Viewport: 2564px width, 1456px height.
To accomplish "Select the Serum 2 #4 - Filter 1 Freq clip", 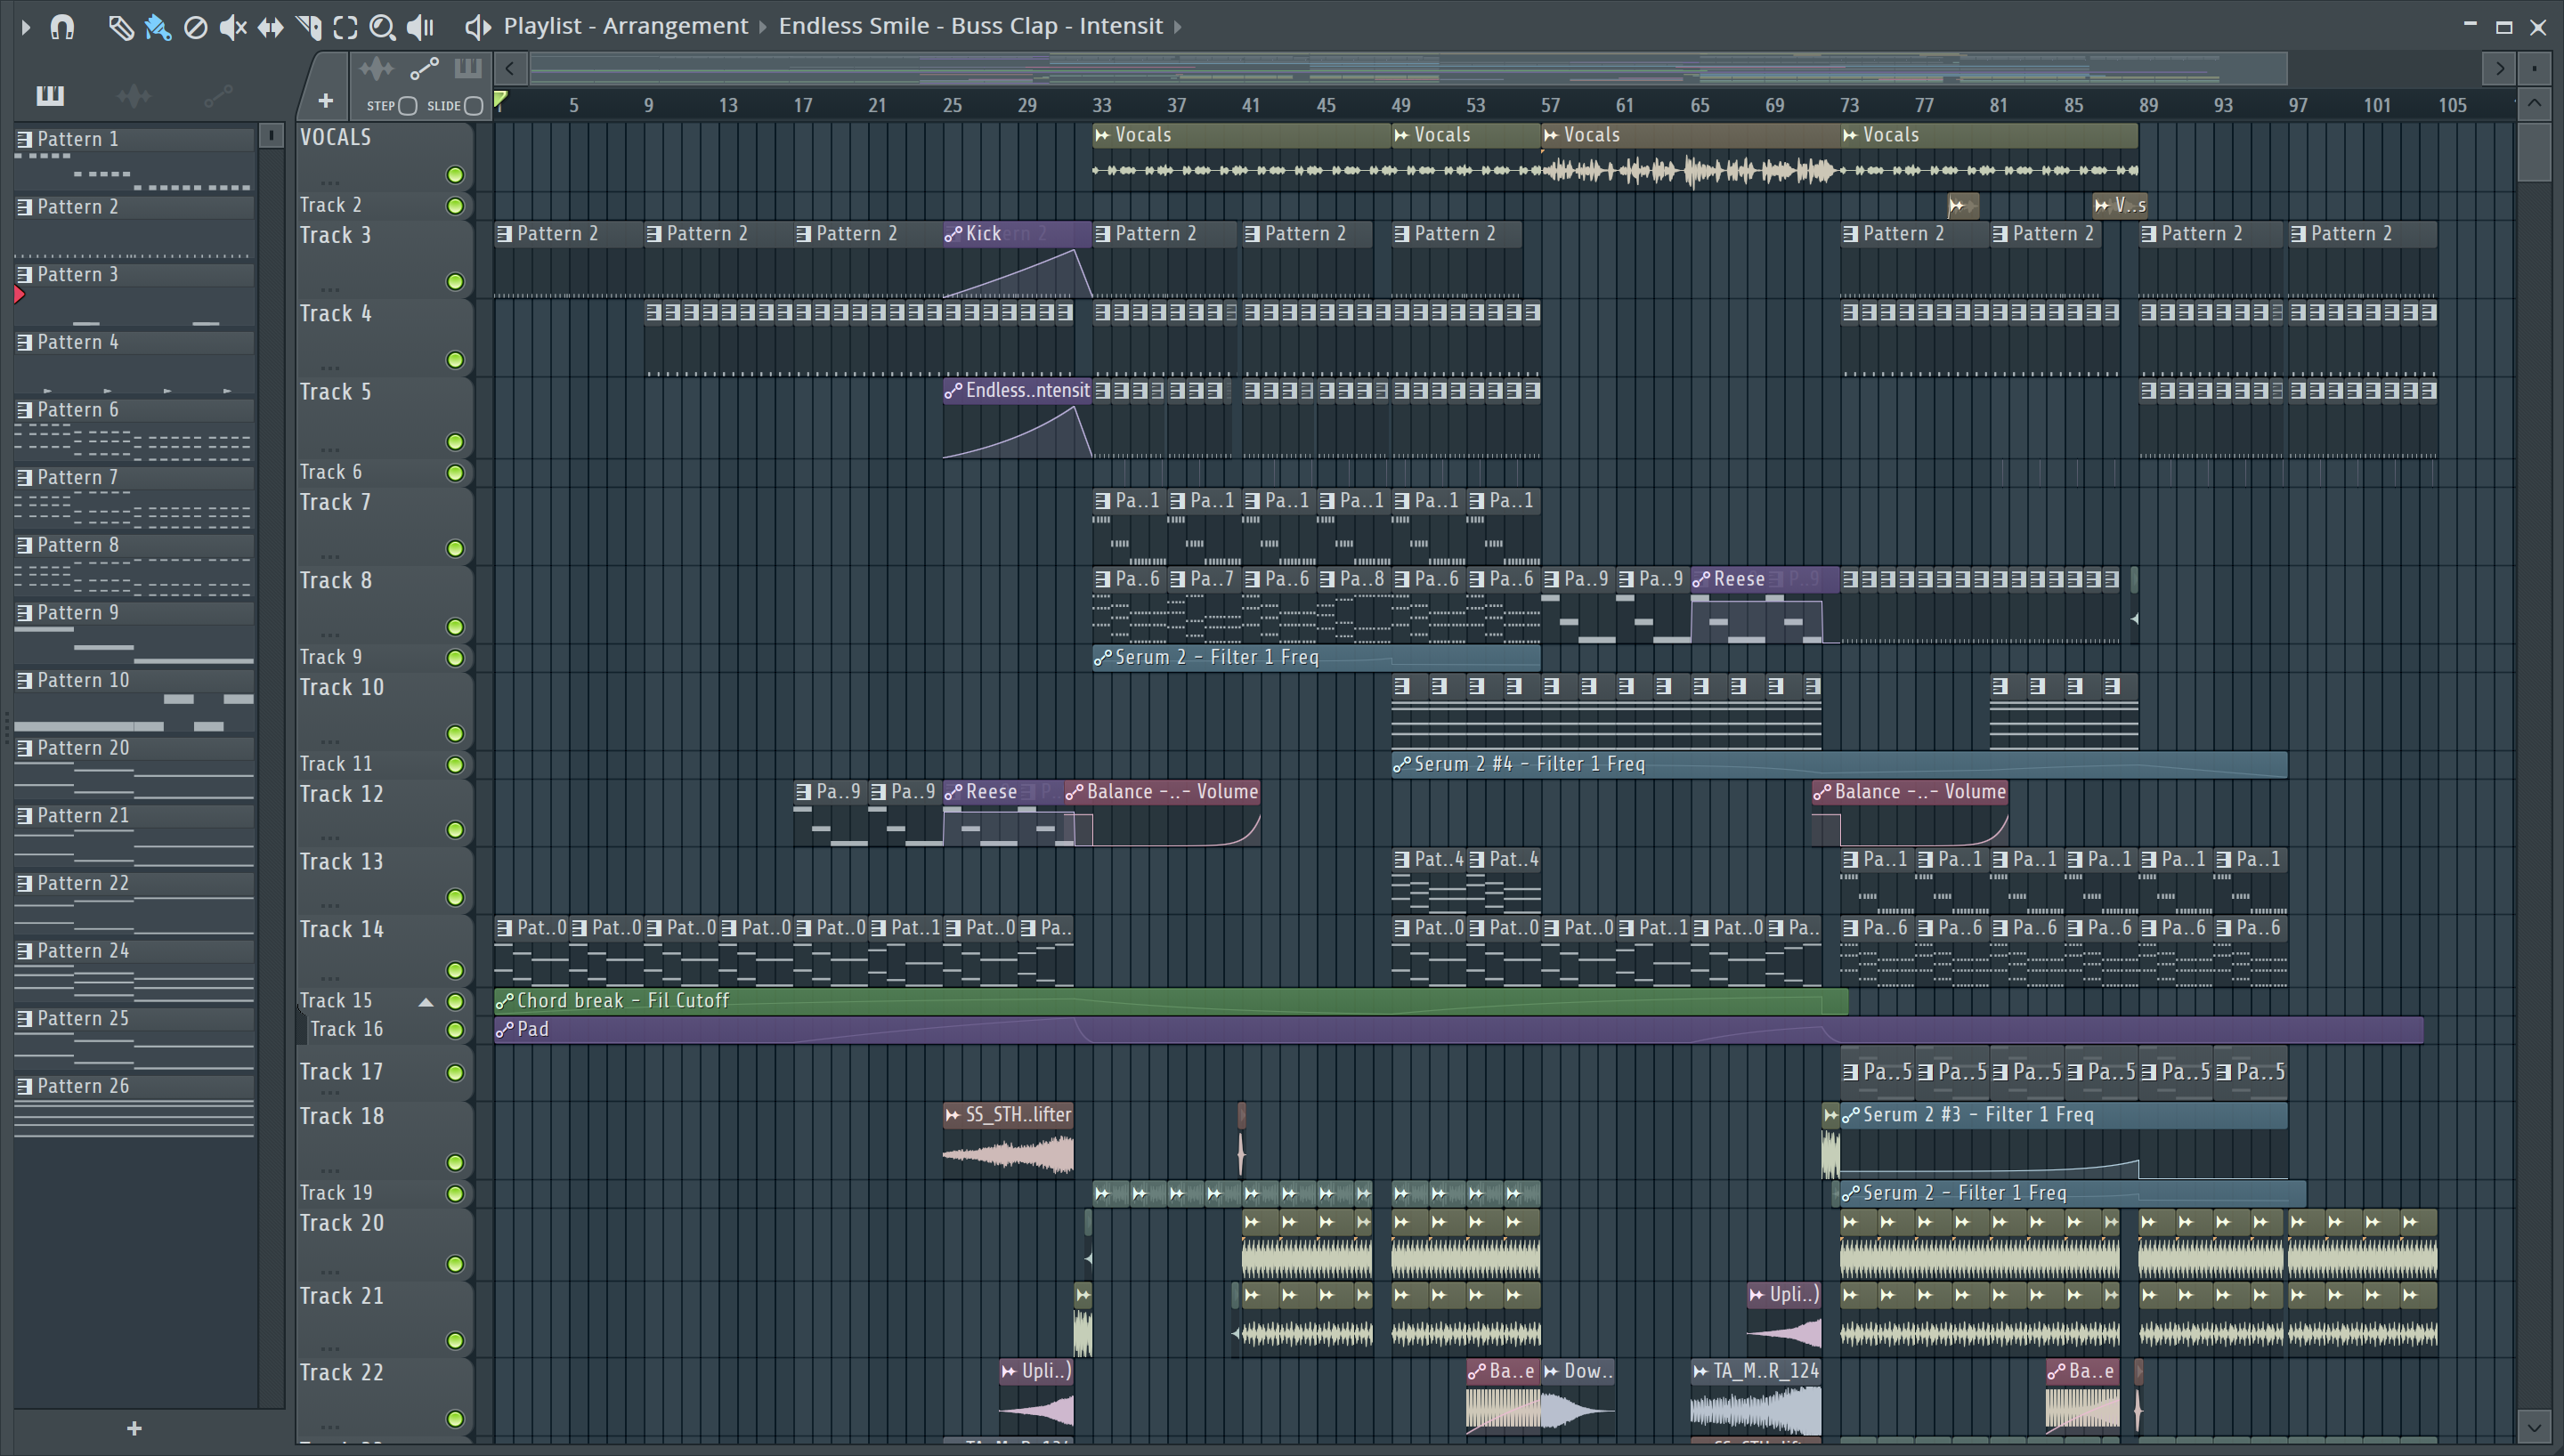I will coord(1839,765).
